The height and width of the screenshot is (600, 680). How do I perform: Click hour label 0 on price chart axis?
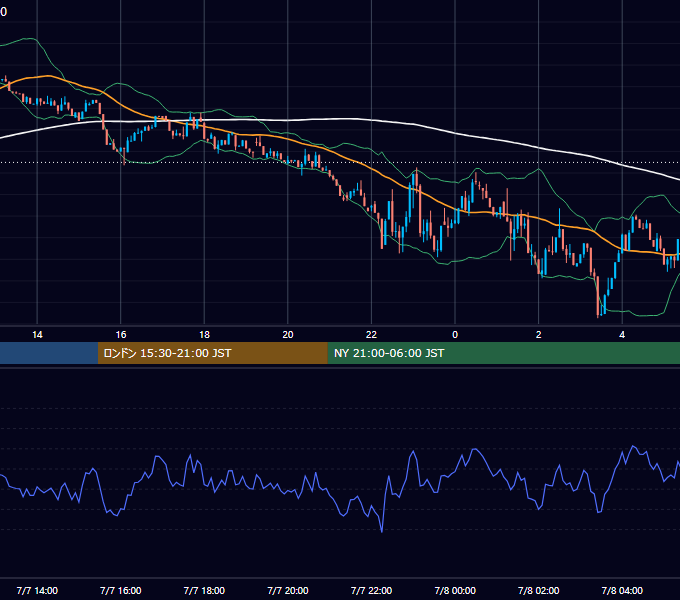tap(455, 335)
